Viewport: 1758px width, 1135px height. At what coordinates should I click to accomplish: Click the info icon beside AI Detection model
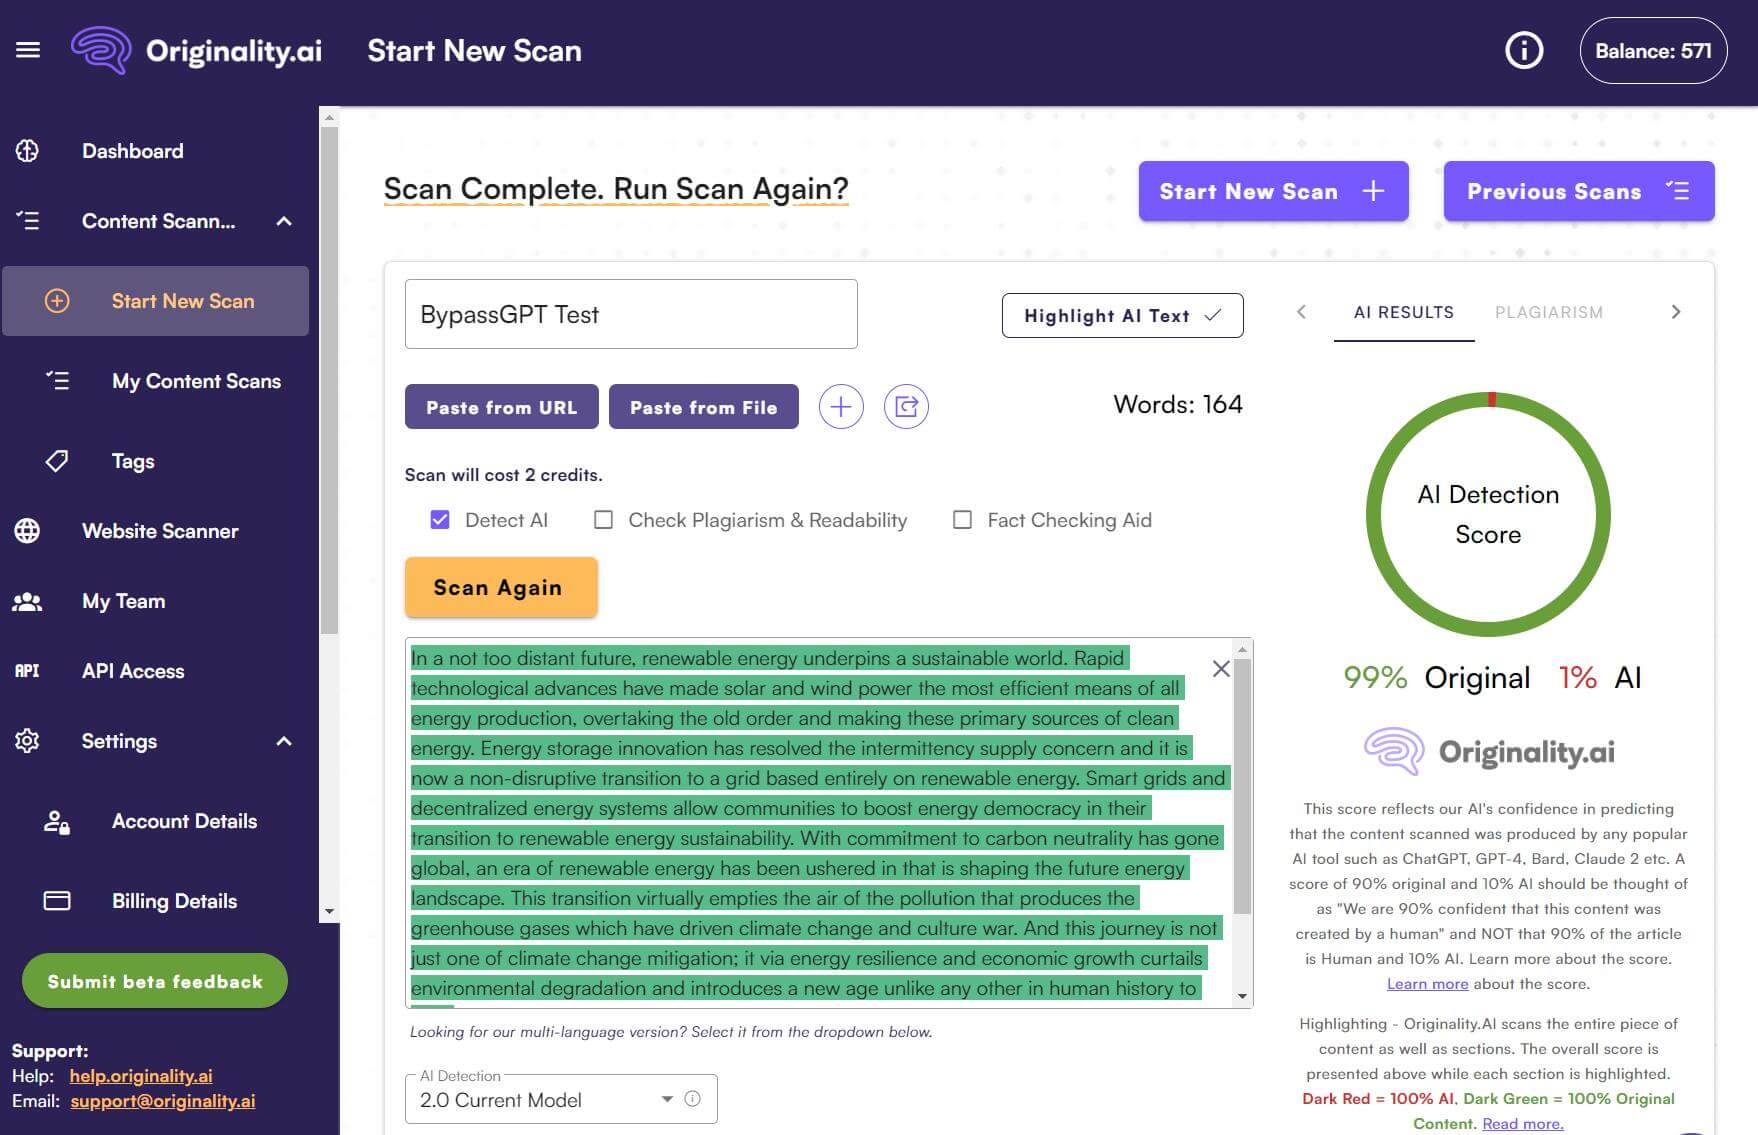point(692,1099)
